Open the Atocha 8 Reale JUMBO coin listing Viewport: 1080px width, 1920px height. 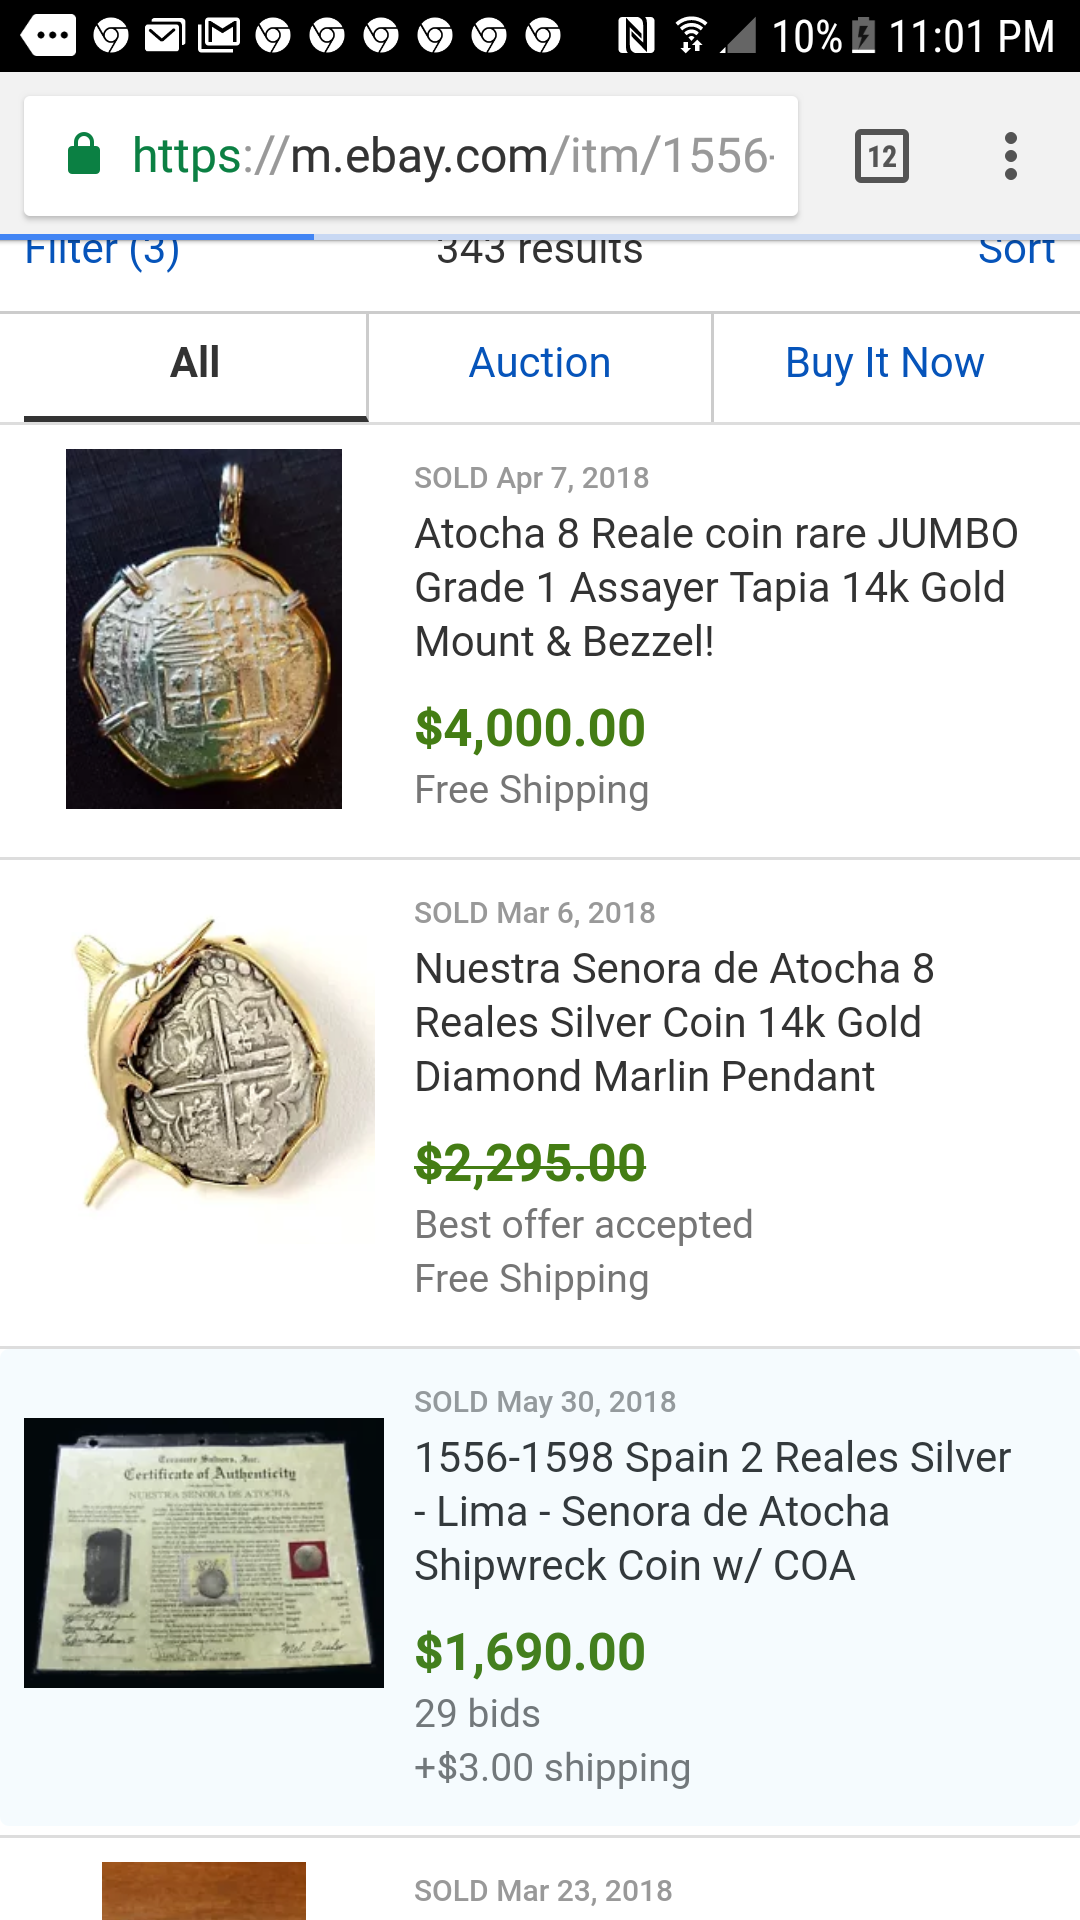click(715, 587)
